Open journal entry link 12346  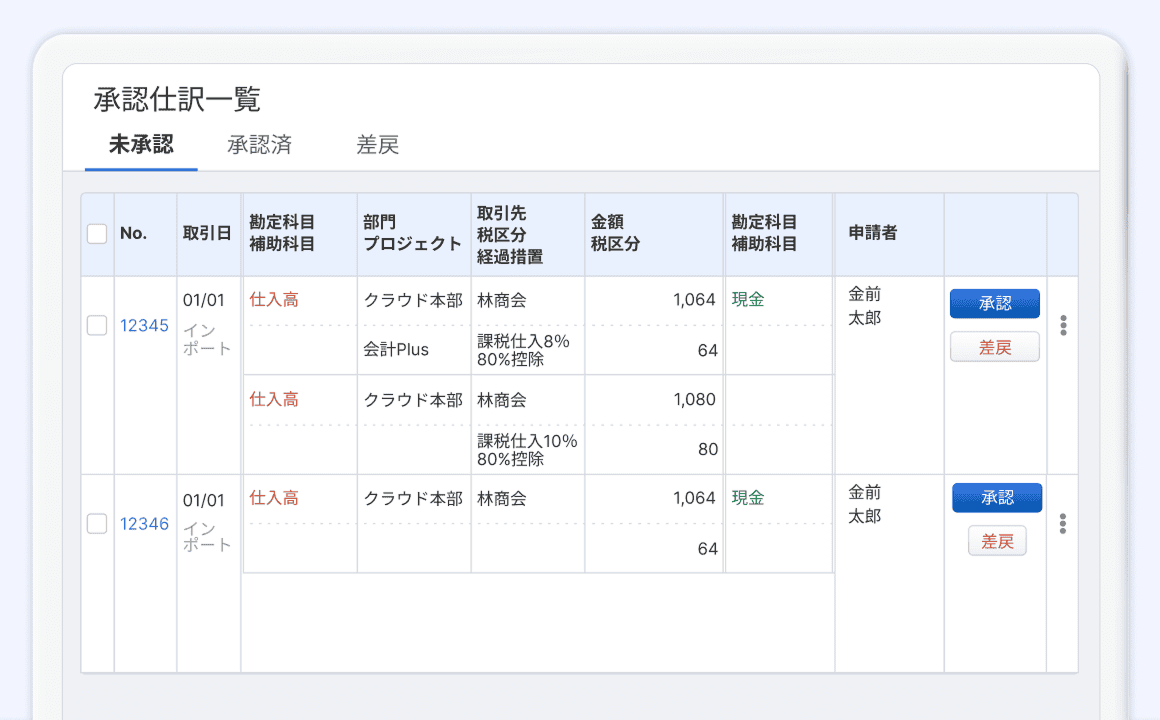(144, 523)
